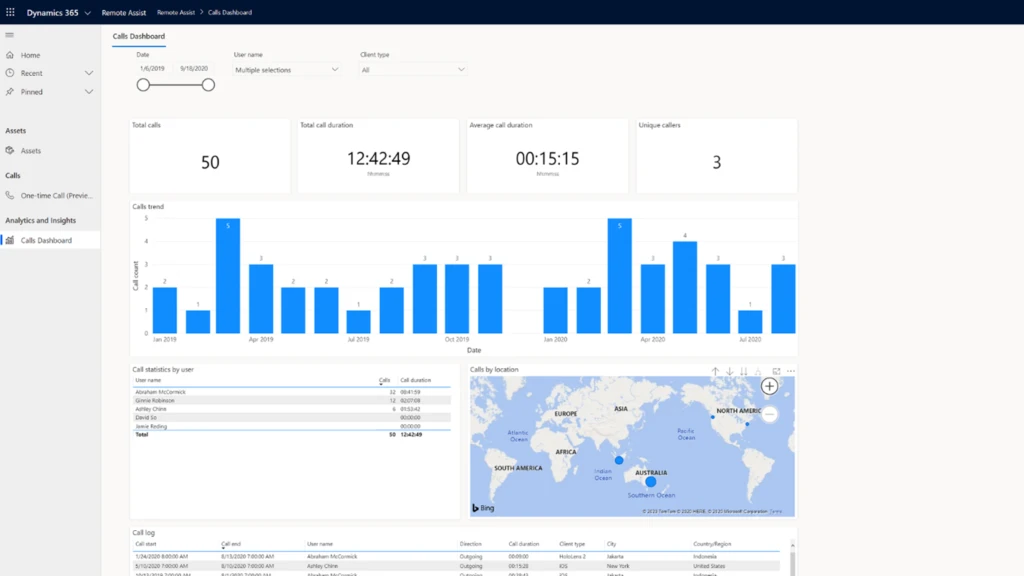Viewport: 1024px width, 576px height.
Task: Click the map zoom in button
Action: [x=769, y=386]
